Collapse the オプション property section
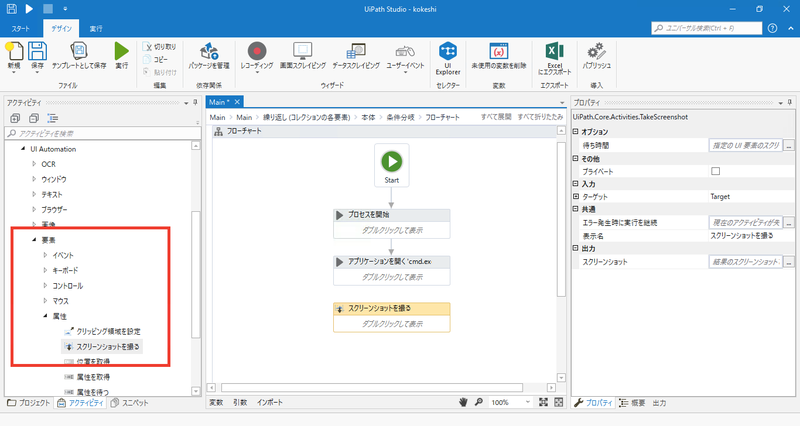Image resolution: width=800 pixels, height=426 pixels. tap(576, 132)
